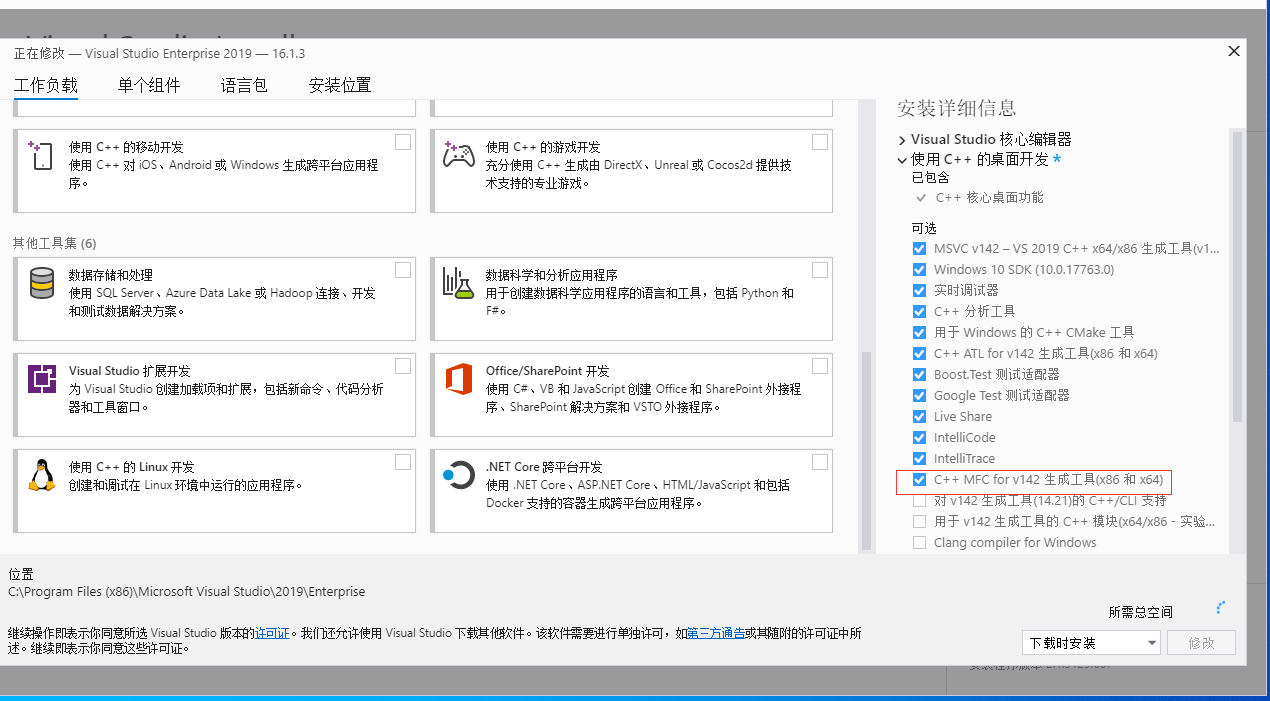This screenshot has height=701, width=1270.
Task: Click the 修改 button
Action: pos(1201,642)
